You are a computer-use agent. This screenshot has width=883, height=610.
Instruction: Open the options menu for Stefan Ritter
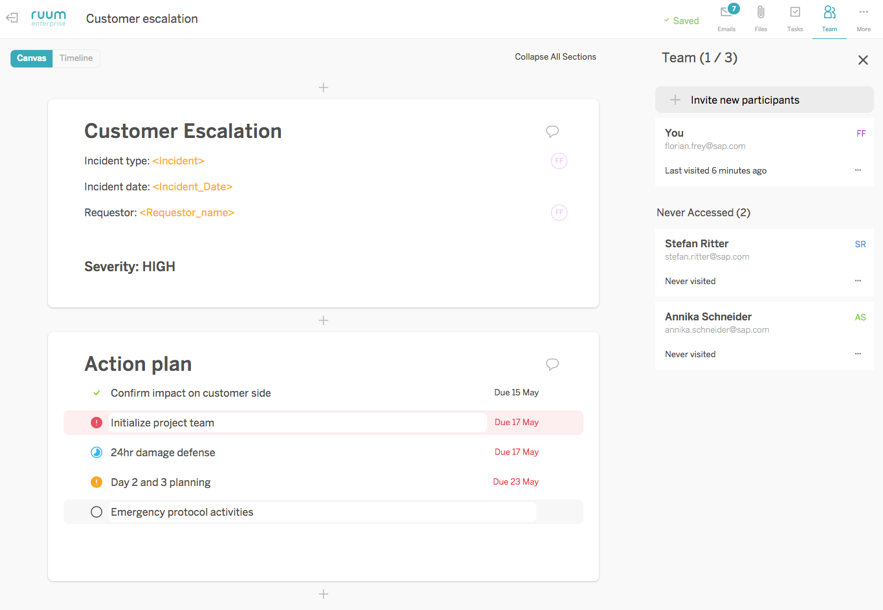coord(857,281)
